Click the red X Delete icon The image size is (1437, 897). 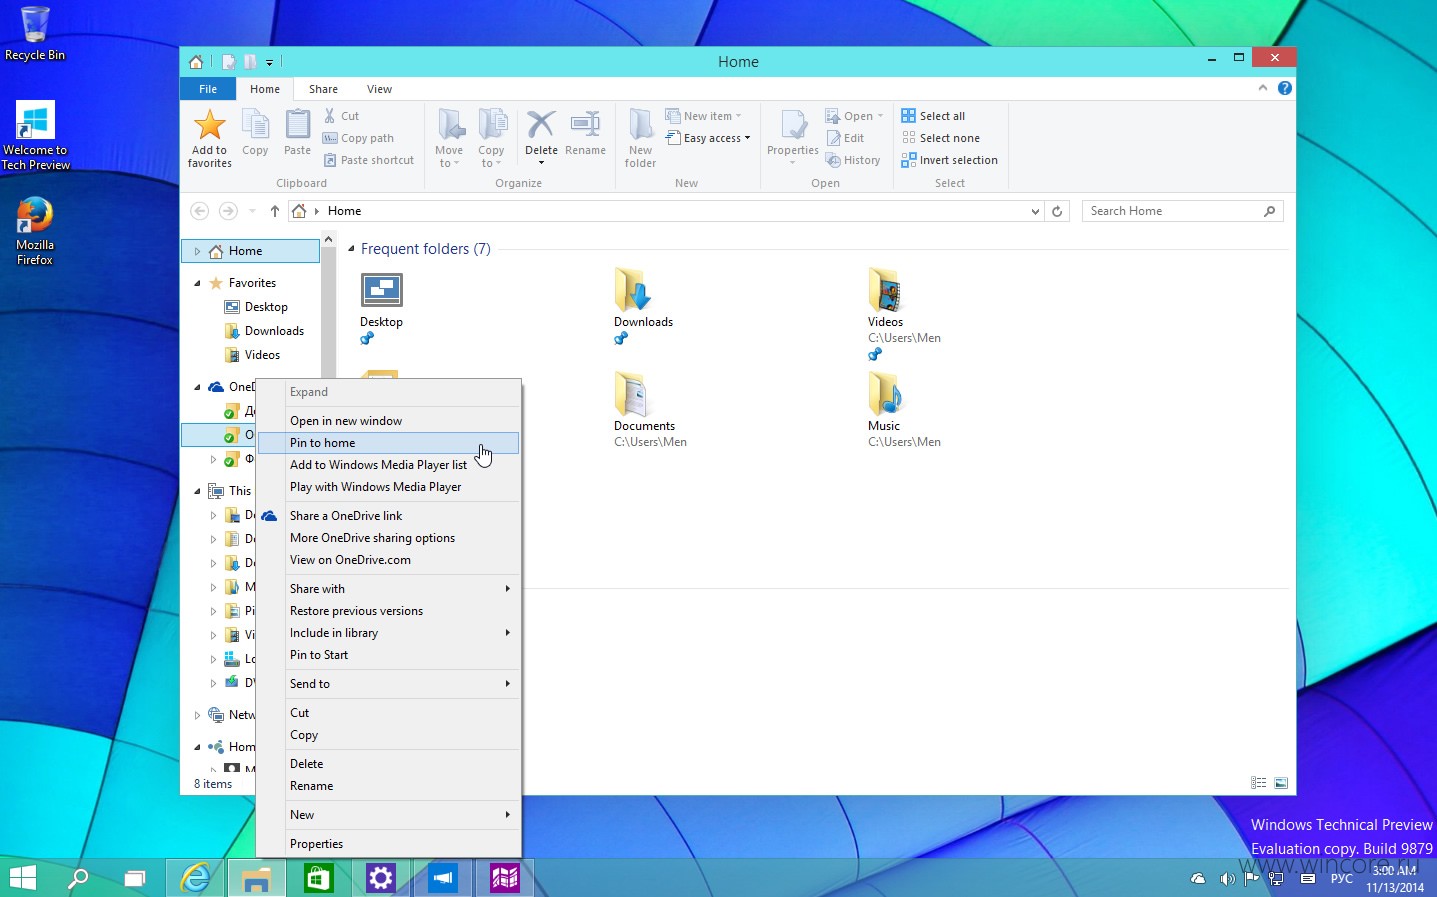tap(541, 124)
